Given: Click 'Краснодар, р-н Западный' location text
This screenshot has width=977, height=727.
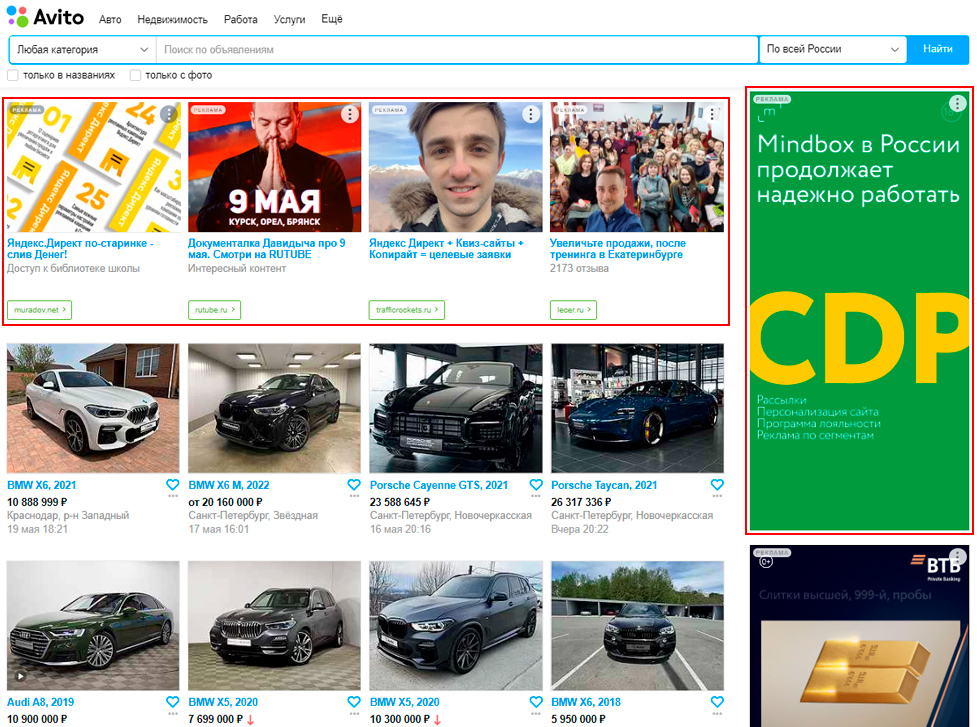Looking at the screenshot, I should point(68,516).
